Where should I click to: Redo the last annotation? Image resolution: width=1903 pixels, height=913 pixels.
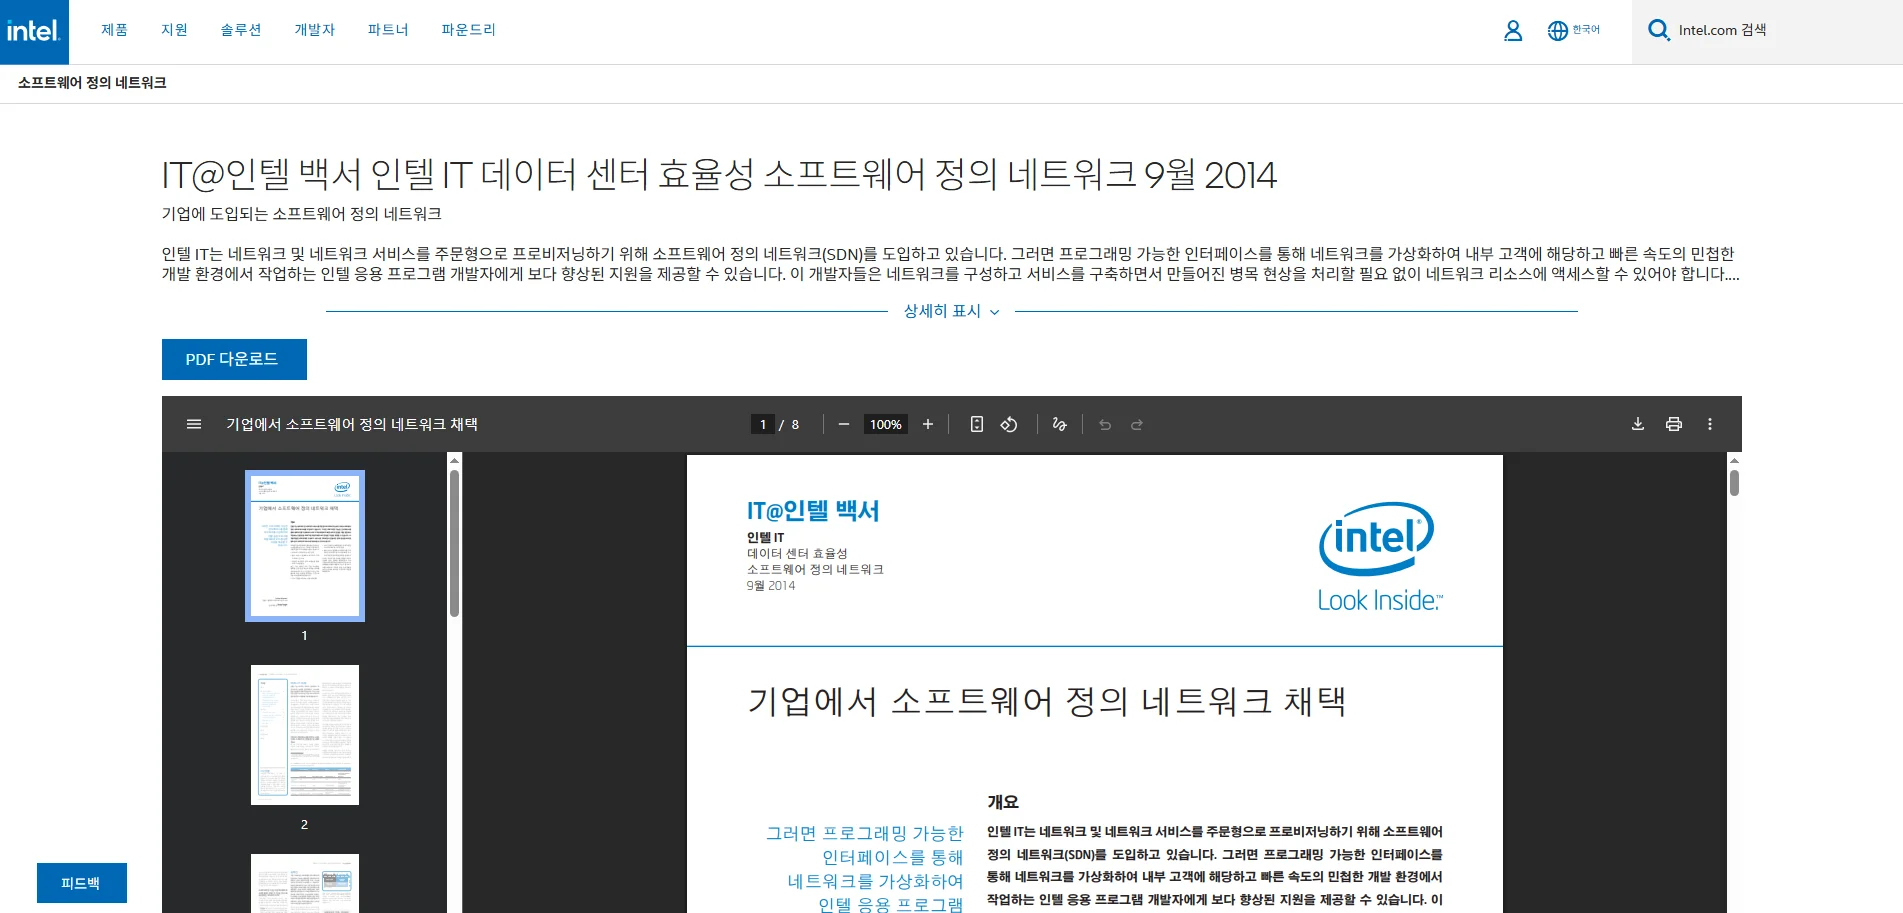(1137, 424)
